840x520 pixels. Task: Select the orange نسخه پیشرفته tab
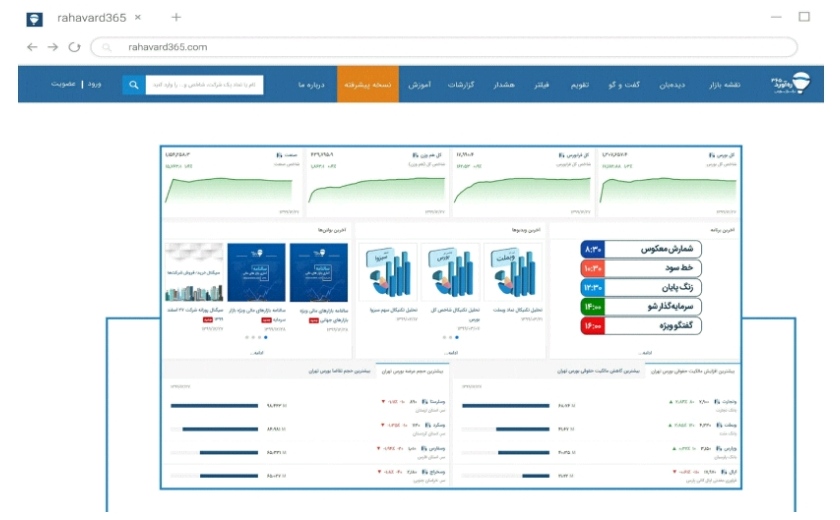pyautogui.click(x=367, y=85)
